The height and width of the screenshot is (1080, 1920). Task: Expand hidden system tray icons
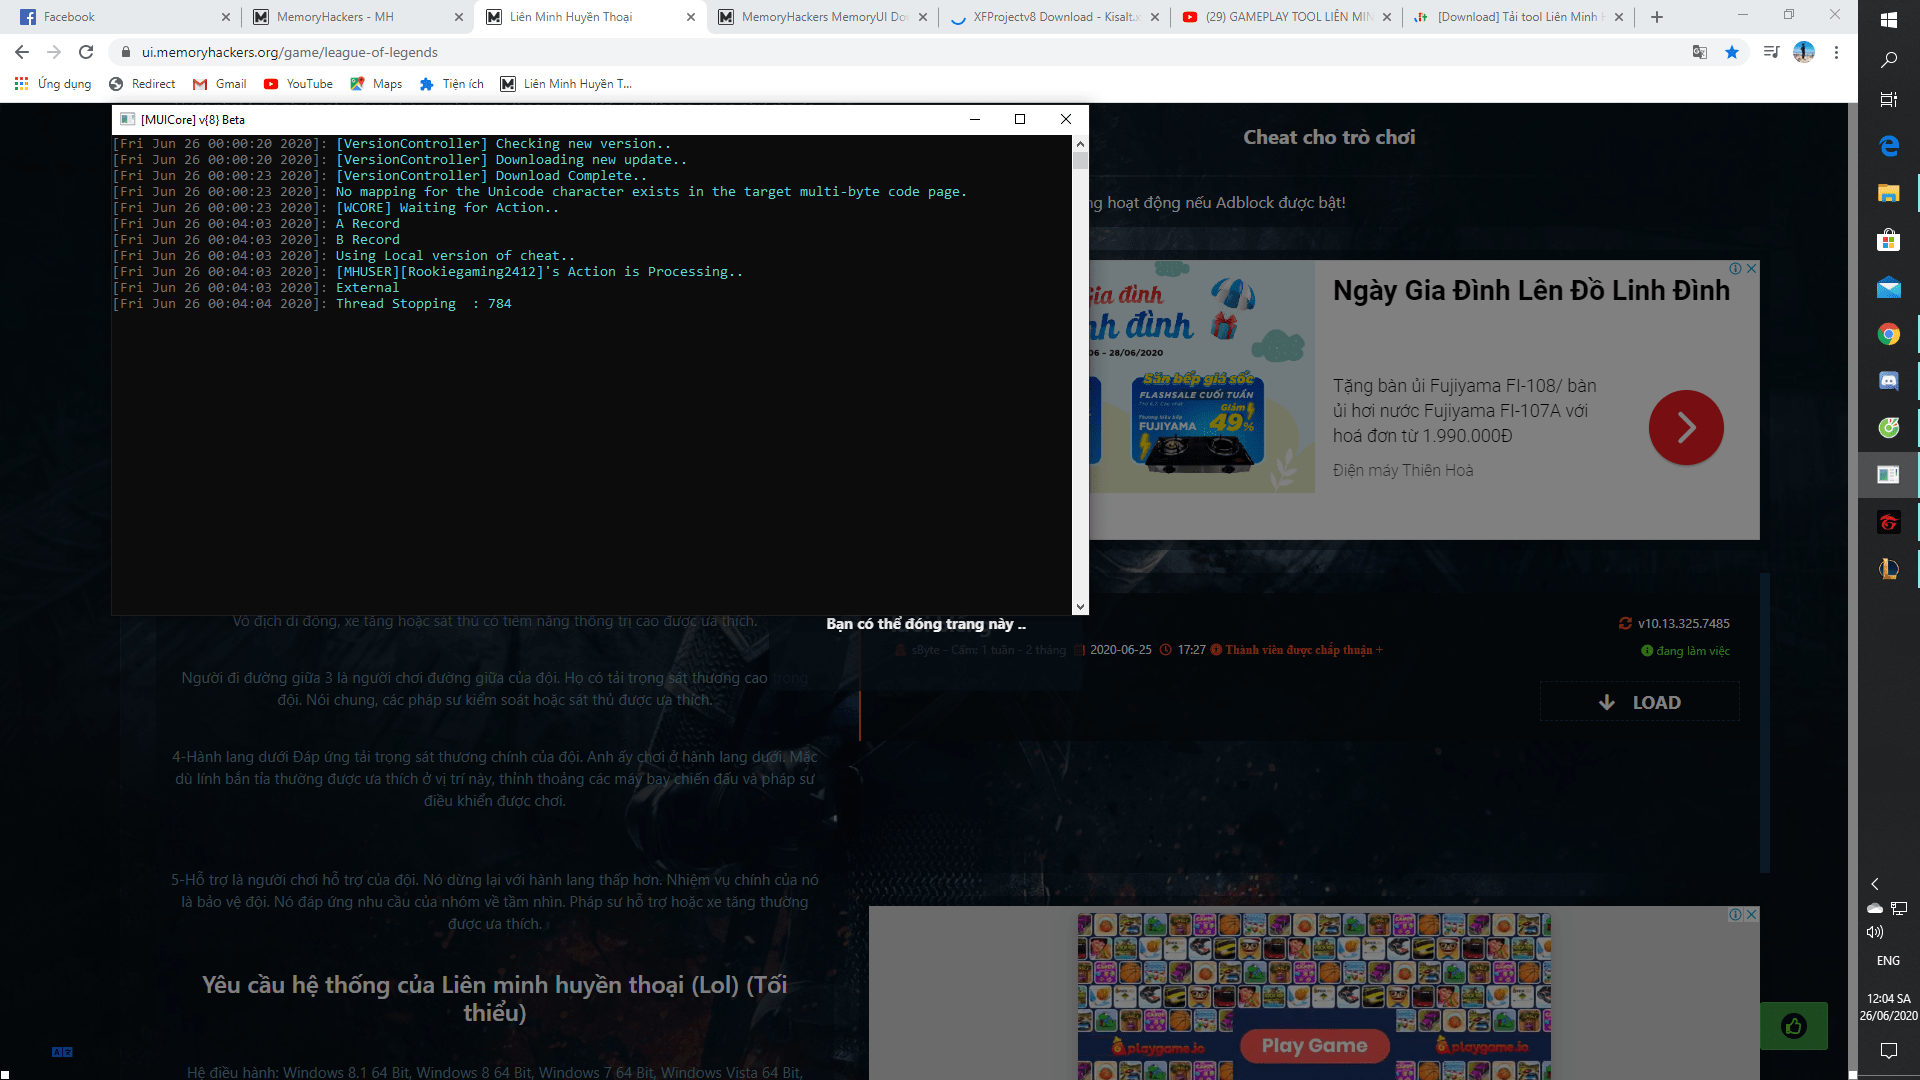click(x=1875, y=884)
